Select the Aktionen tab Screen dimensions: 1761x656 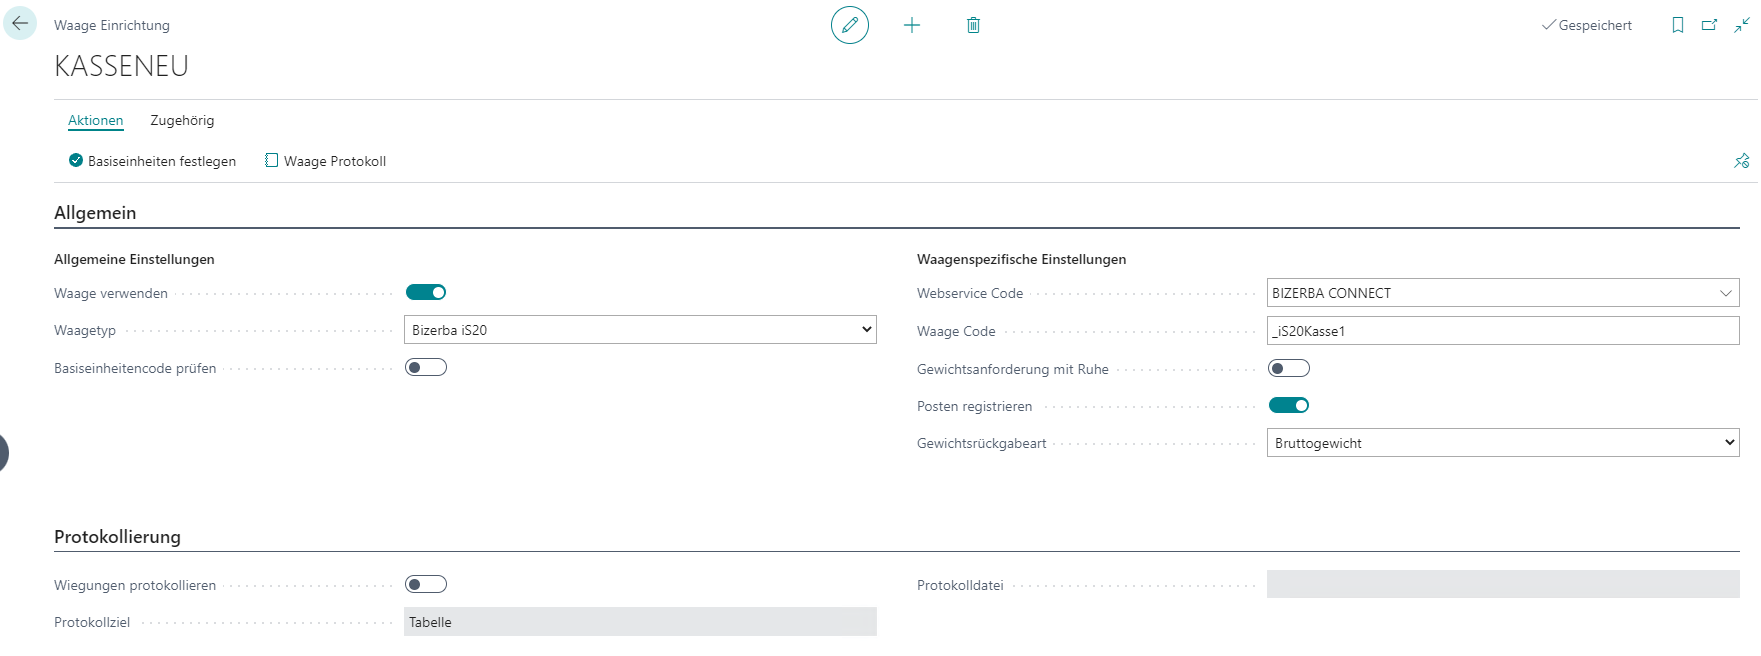tap(96, 120)
